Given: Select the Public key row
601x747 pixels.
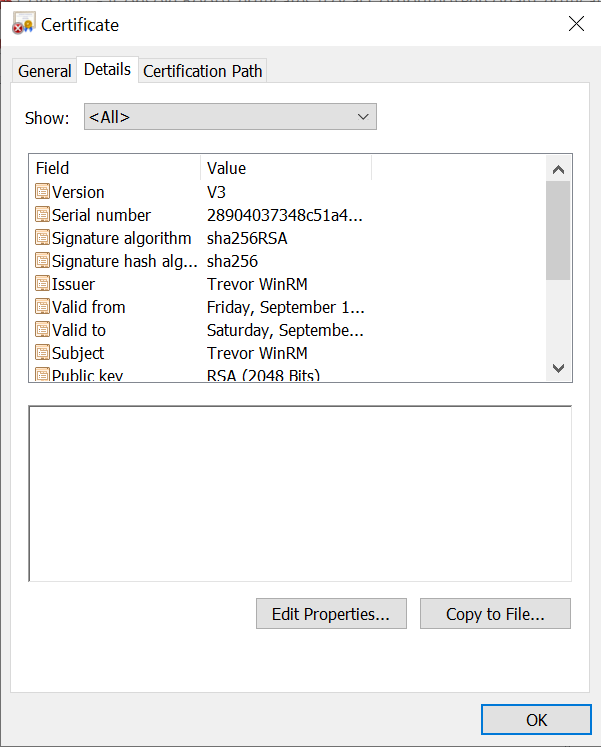Looking at the screenshot, I should point(199,375).
